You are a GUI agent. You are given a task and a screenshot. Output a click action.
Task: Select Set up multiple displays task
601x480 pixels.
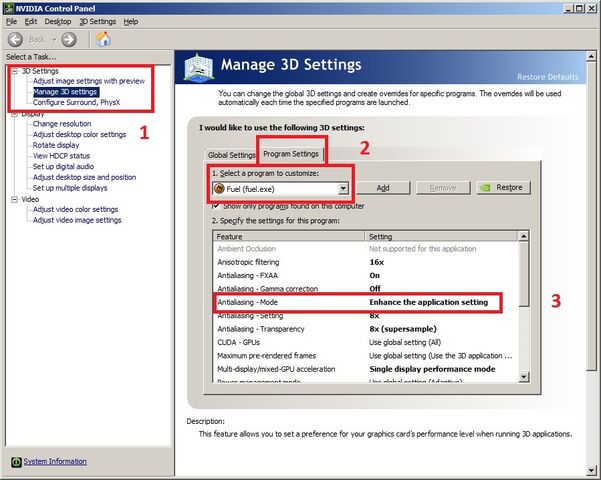pos(70,188)
